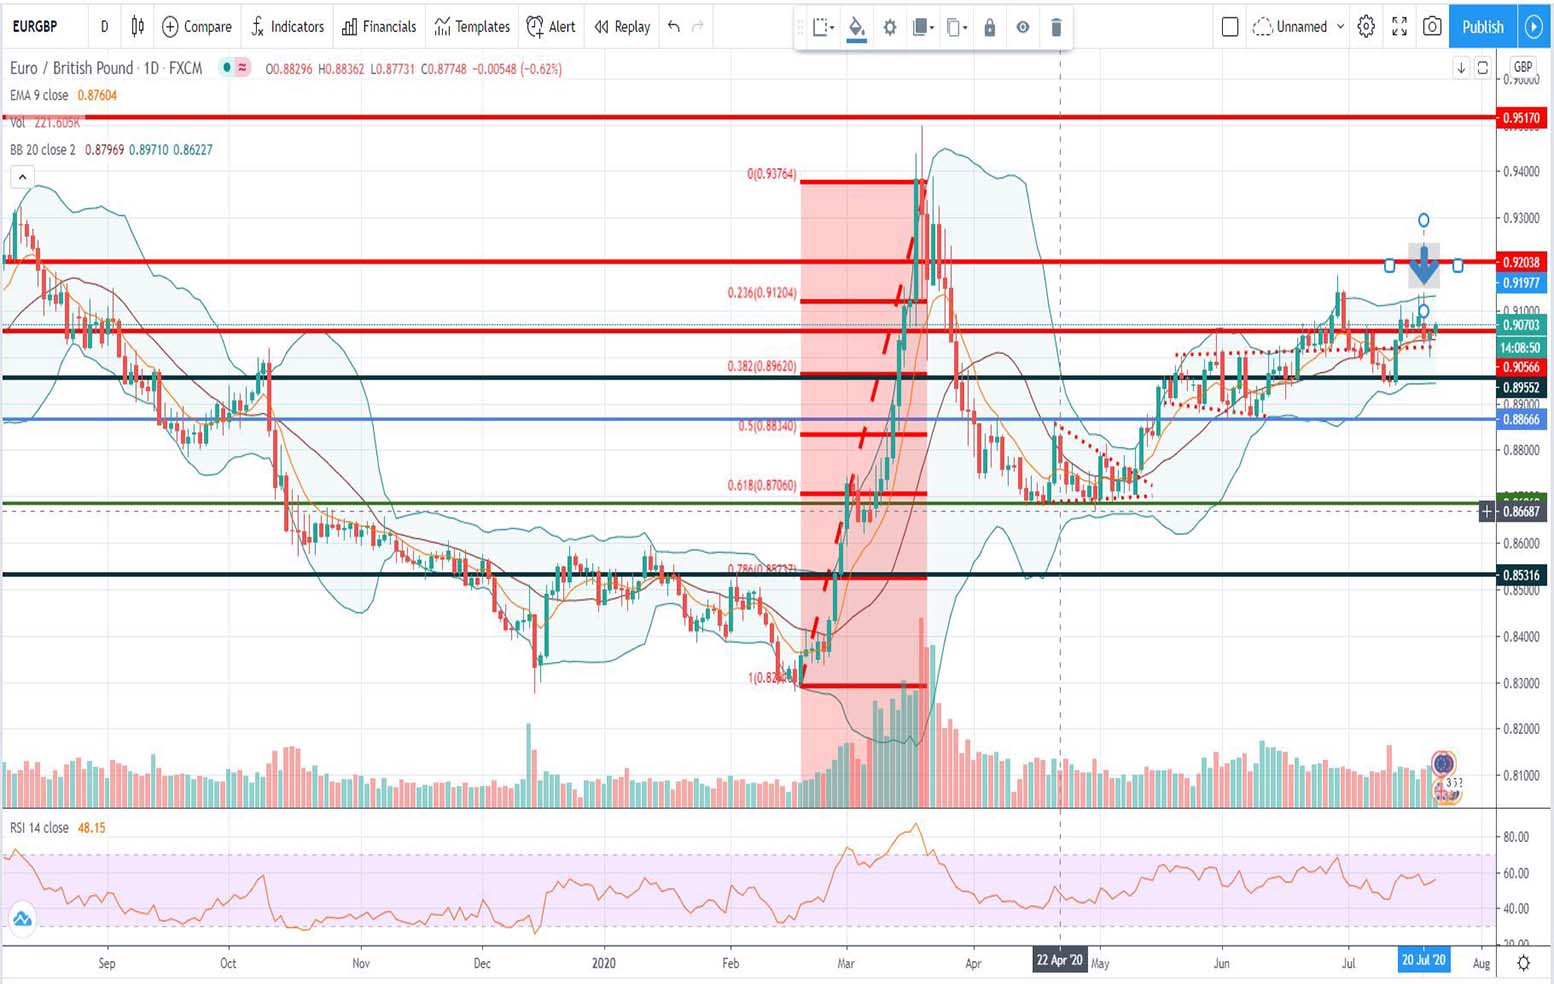Create an Alert for EURGBP
The width and height of the screenshot is (1554, 984).
[551, 27]
